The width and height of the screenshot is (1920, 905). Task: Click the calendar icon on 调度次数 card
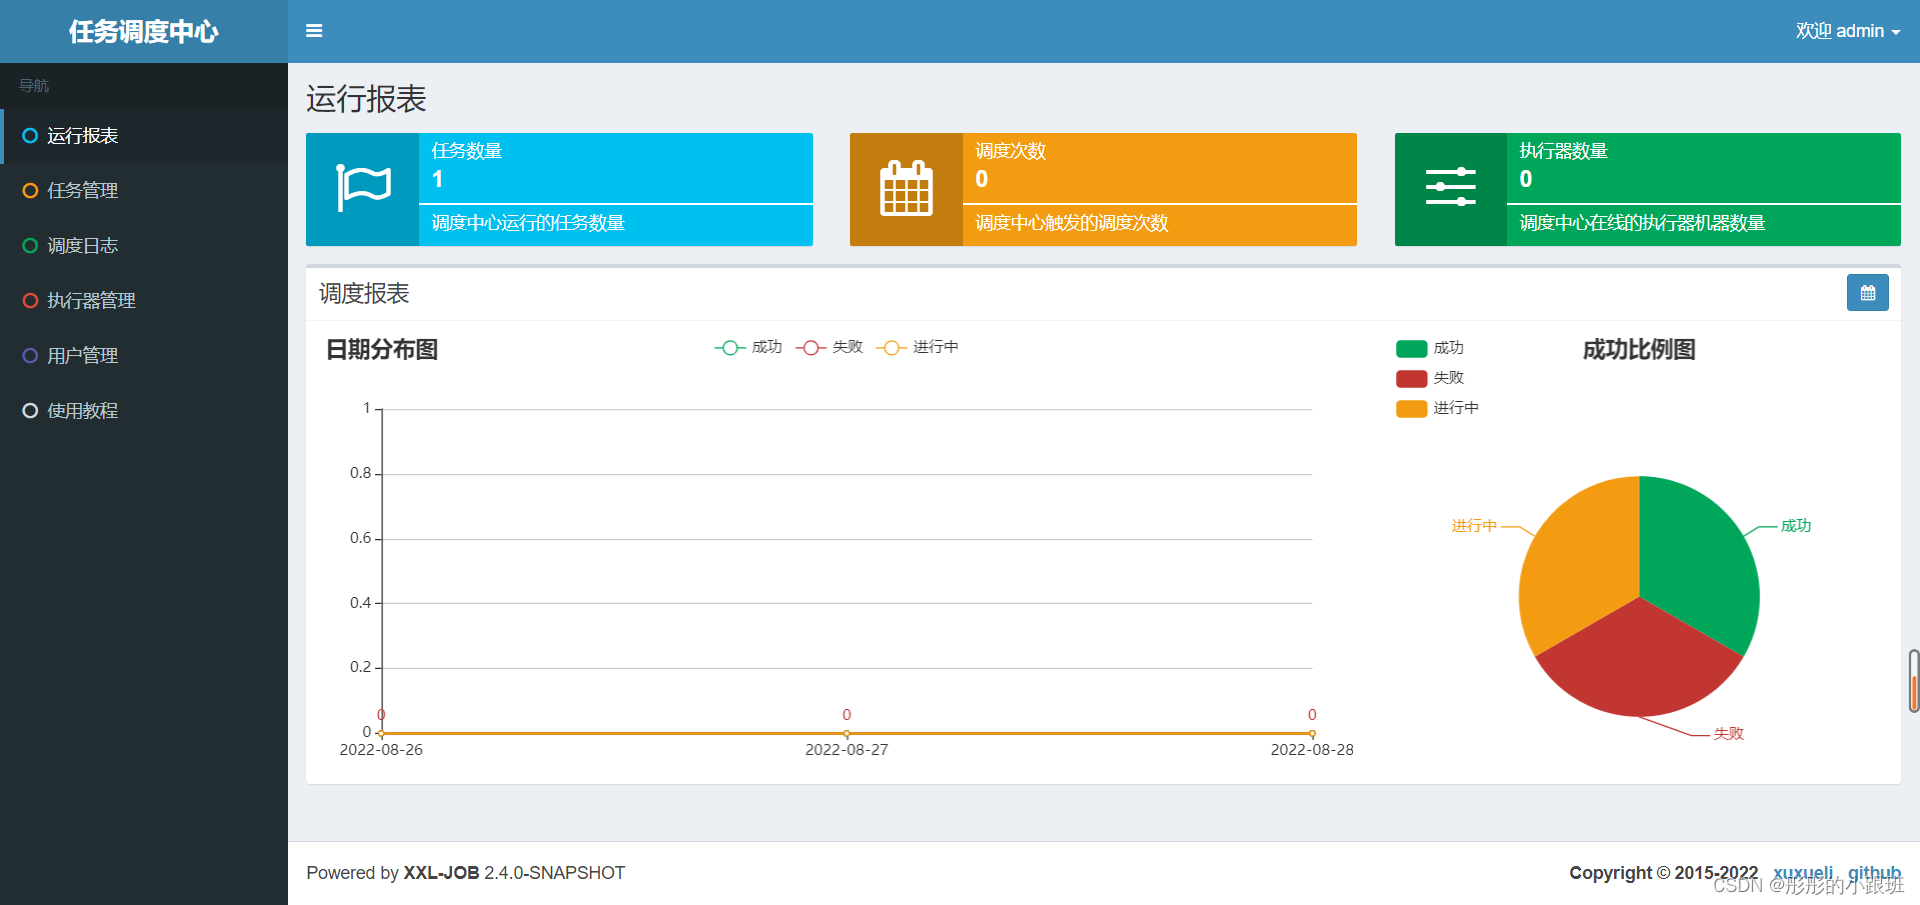tap(906, 188)
